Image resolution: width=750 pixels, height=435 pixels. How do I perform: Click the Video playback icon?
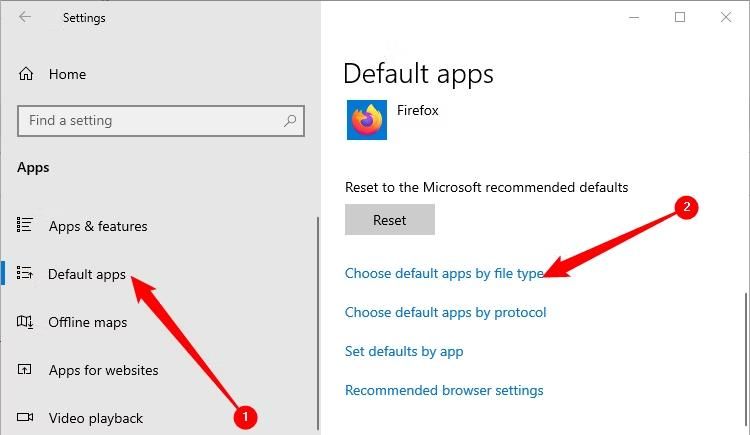26,418
